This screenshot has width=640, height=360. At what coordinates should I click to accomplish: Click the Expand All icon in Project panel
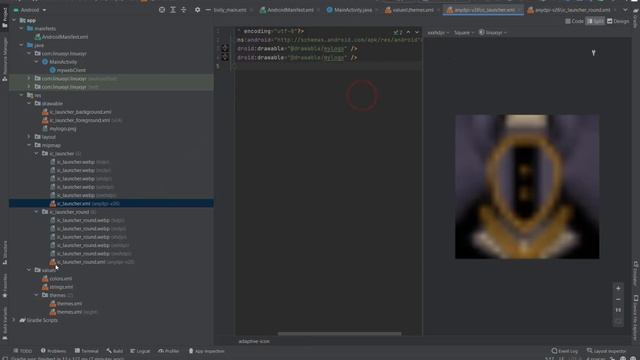click(173, 10)
